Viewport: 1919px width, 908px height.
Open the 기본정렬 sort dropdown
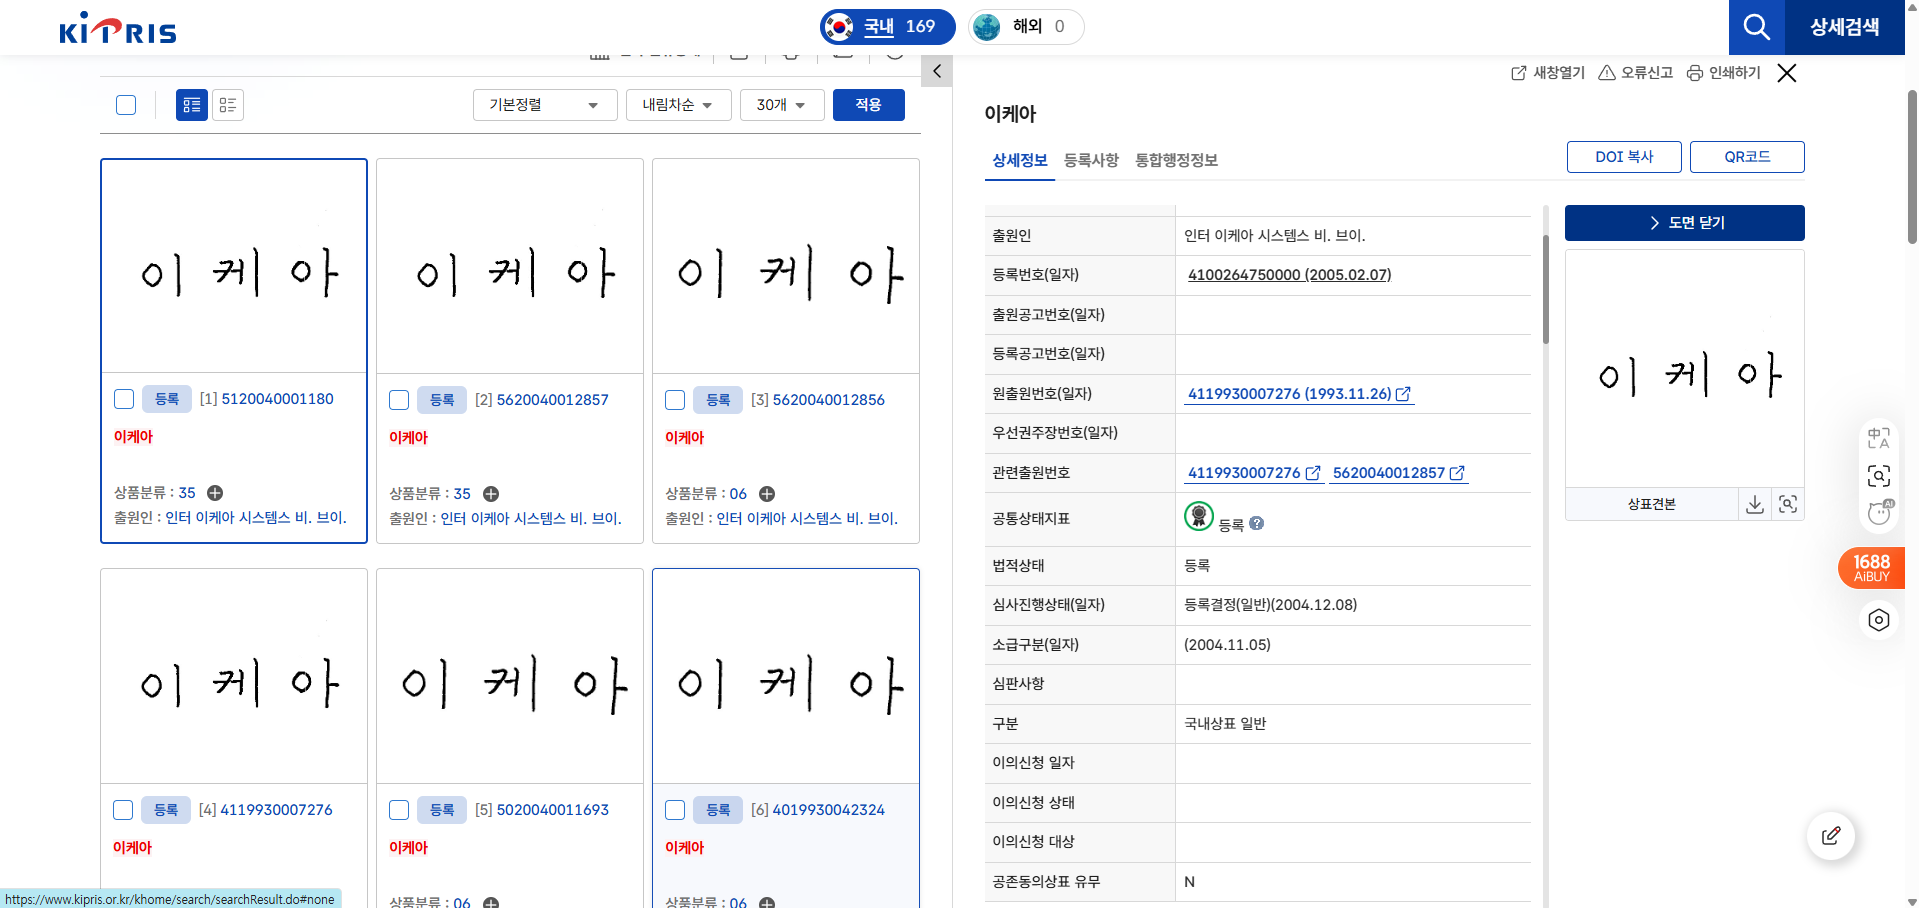click(545, 105)
